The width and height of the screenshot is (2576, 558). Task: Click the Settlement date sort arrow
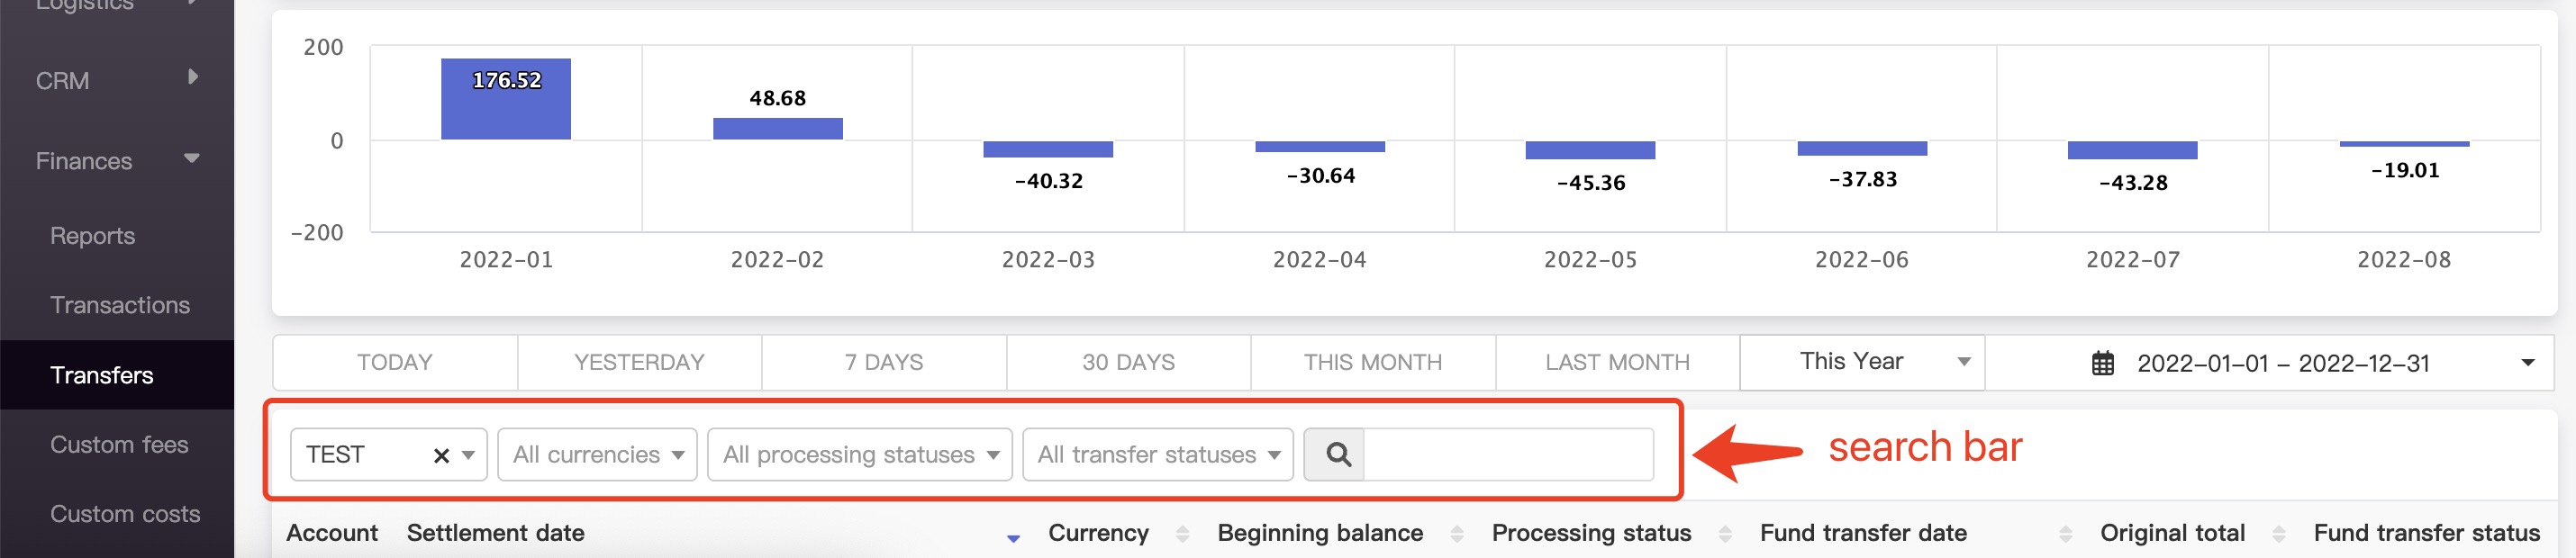pos(1013,537)
